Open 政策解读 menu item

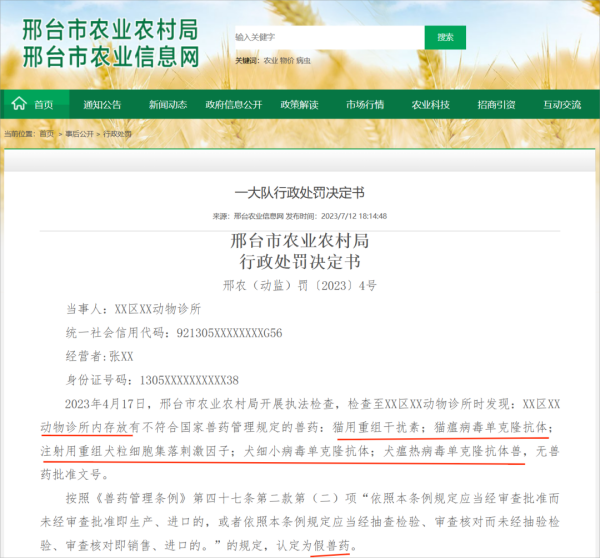coord(299,104)
